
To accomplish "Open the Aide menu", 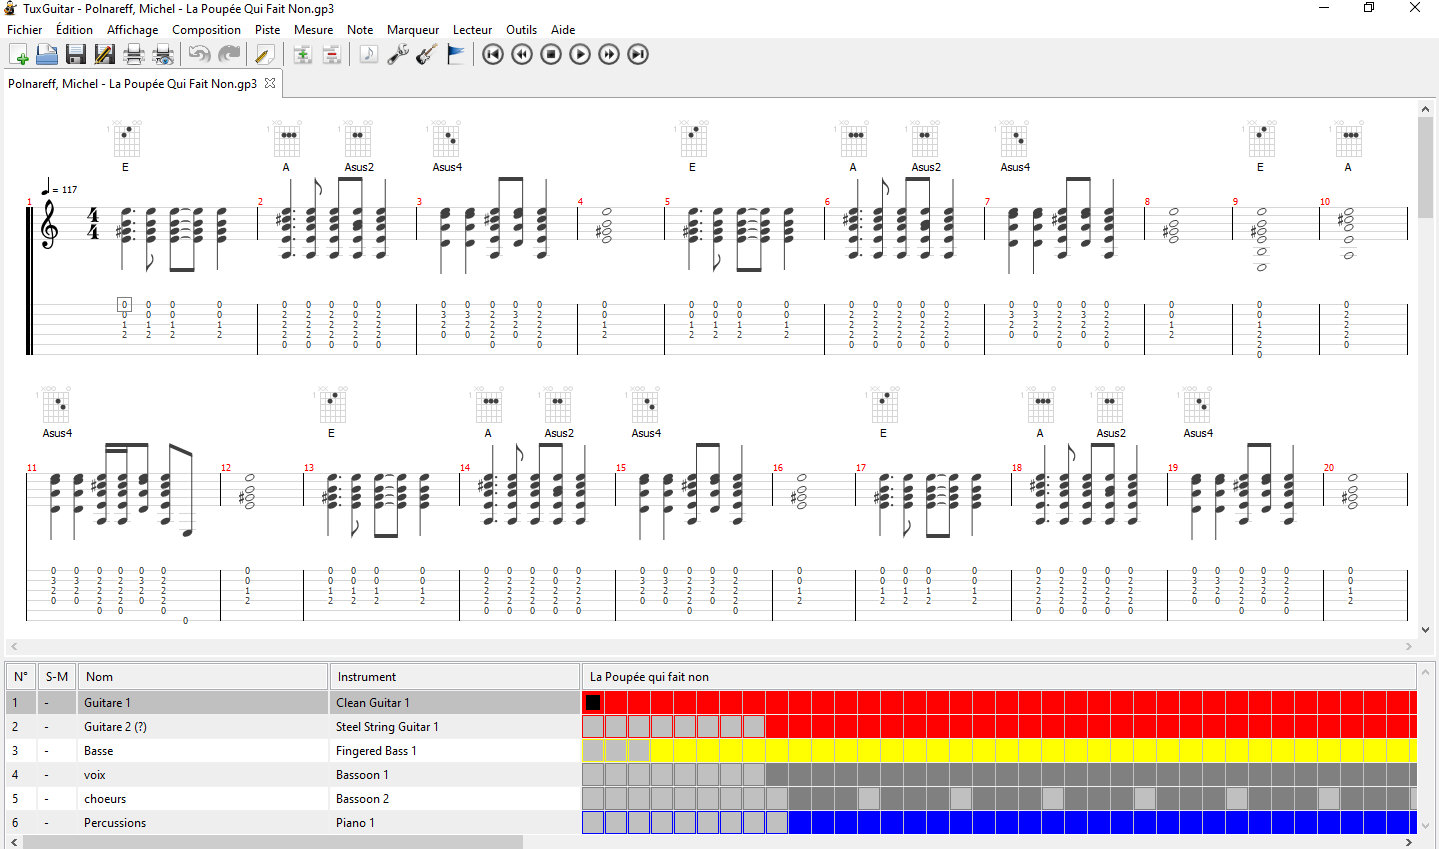I will click(x=563, y=30).
